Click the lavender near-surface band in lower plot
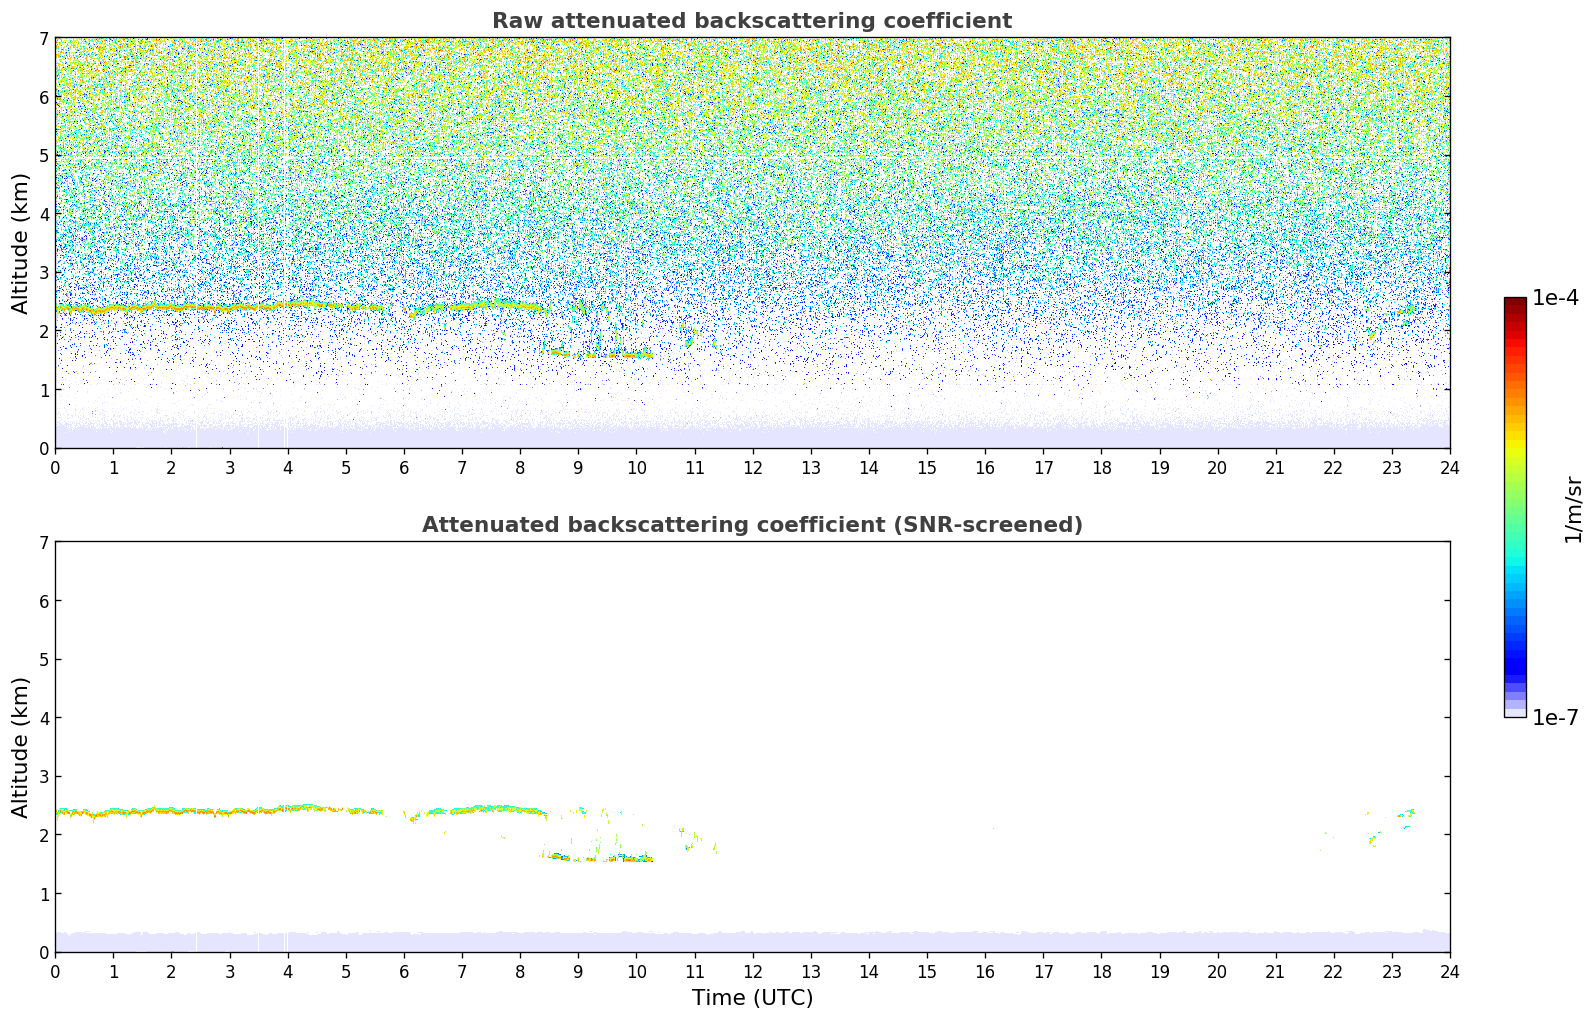This screenshot has height=1020, width=1595. [x=752, y=941]
